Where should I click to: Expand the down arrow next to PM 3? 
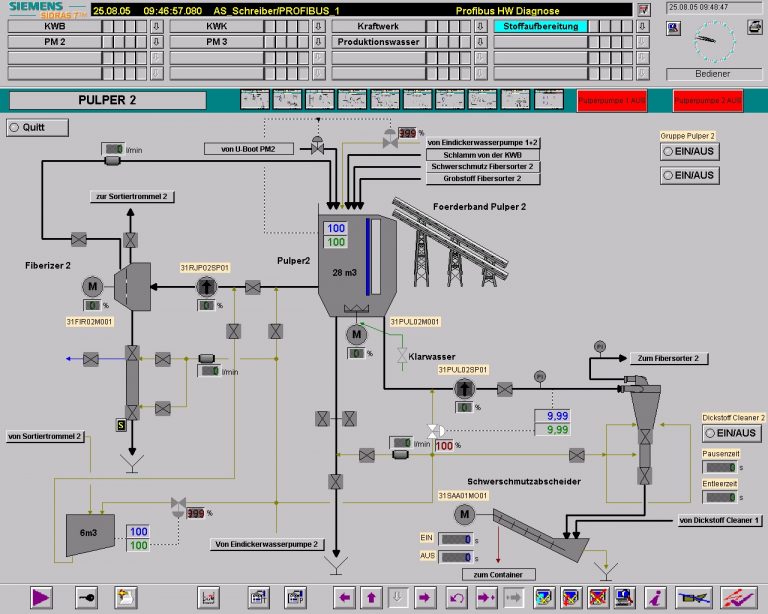coord(318,43)
